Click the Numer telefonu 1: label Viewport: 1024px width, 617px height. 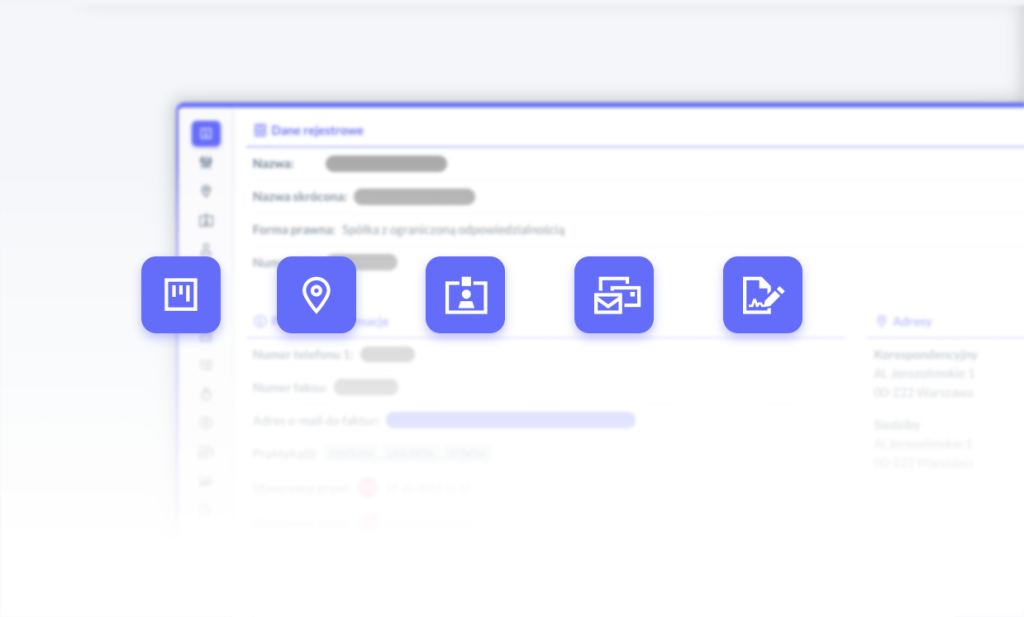[x=302, y=355]
